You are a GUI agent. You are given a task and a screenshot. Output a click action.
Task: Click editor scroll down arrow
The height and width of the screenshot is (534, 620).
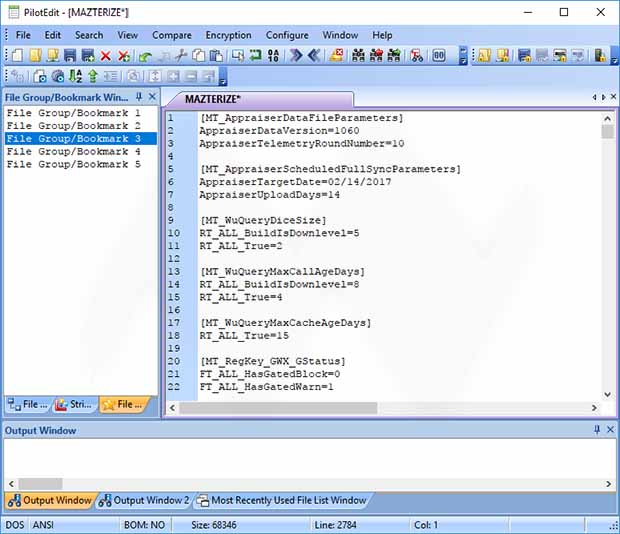pyautogui.click(x=608, y=394)
